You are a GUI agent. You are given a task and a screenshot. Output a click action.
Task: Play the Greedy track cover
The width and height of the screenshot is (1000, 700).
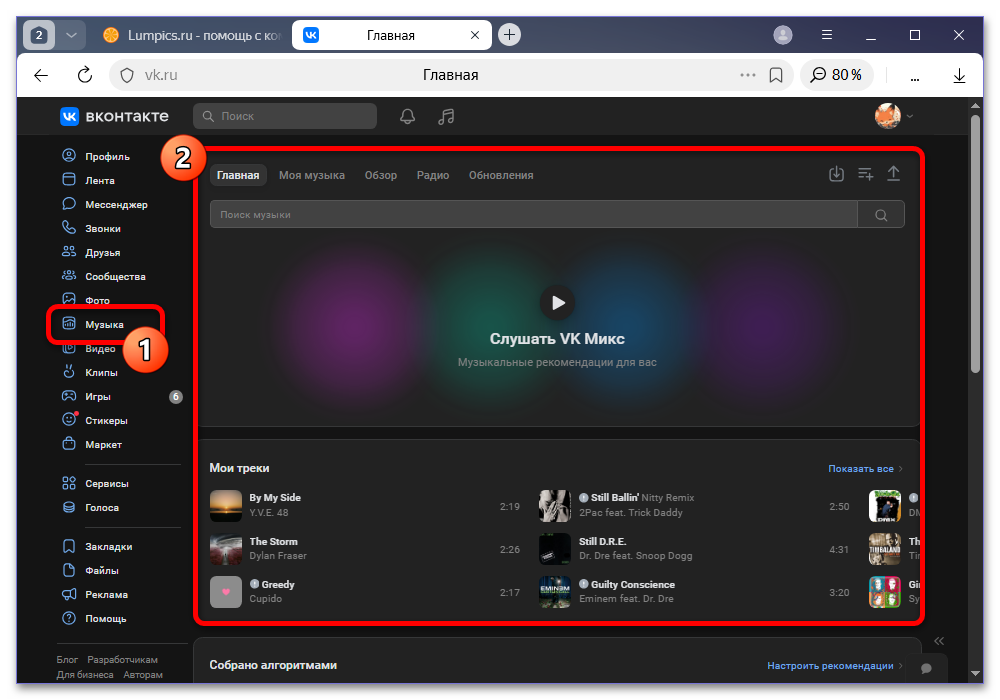[226, 592]
